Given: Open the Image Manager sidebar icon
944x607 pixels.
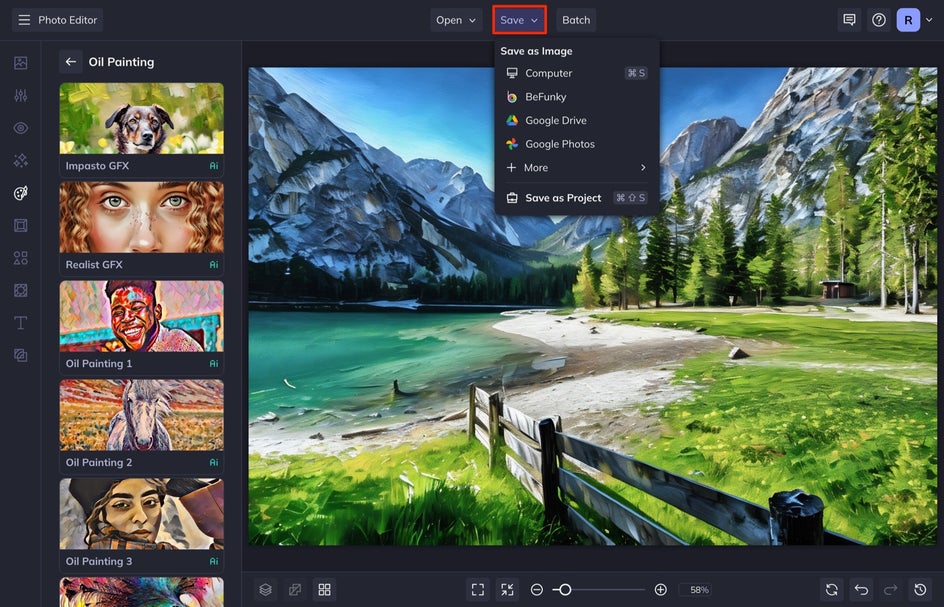Looking at the screenshot, I should pyautogui.click(x=20, y=63).
